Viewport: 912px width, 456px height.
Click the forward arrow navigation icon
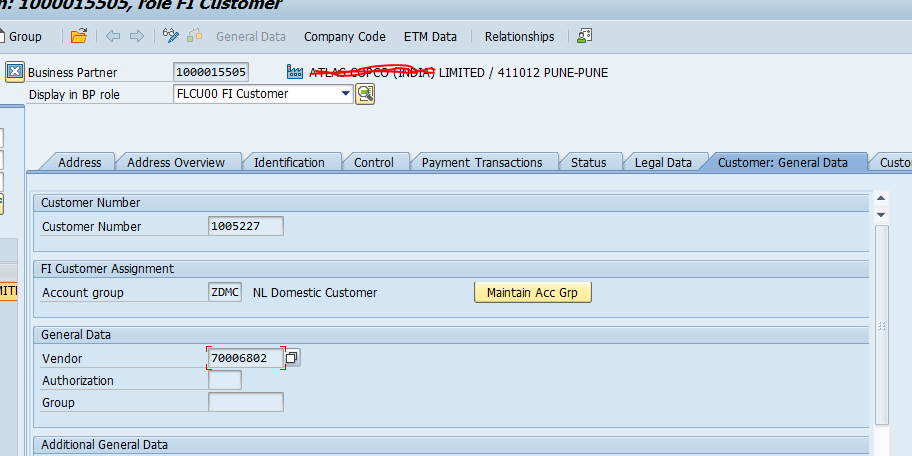coord(136,37)
